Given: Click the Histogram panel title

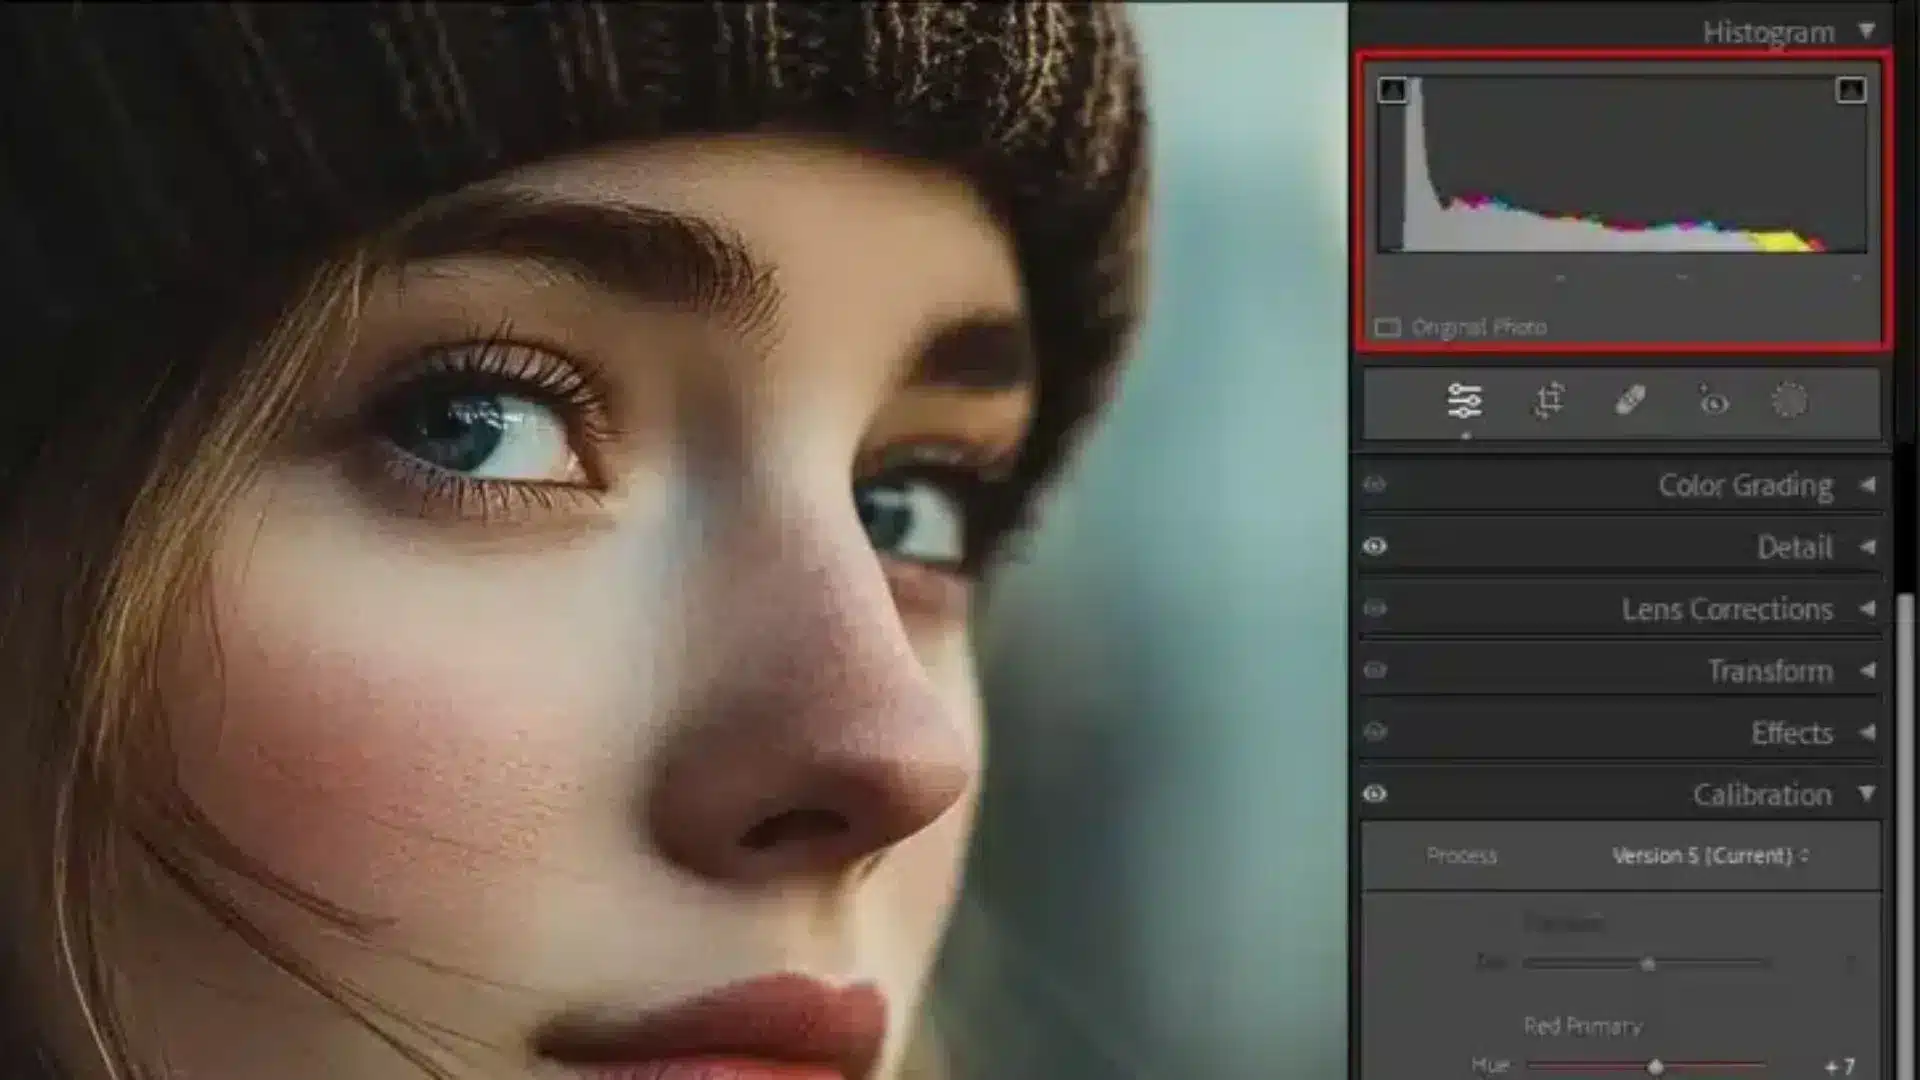Looking at the screenshot, I should [x=1768, y=32].
